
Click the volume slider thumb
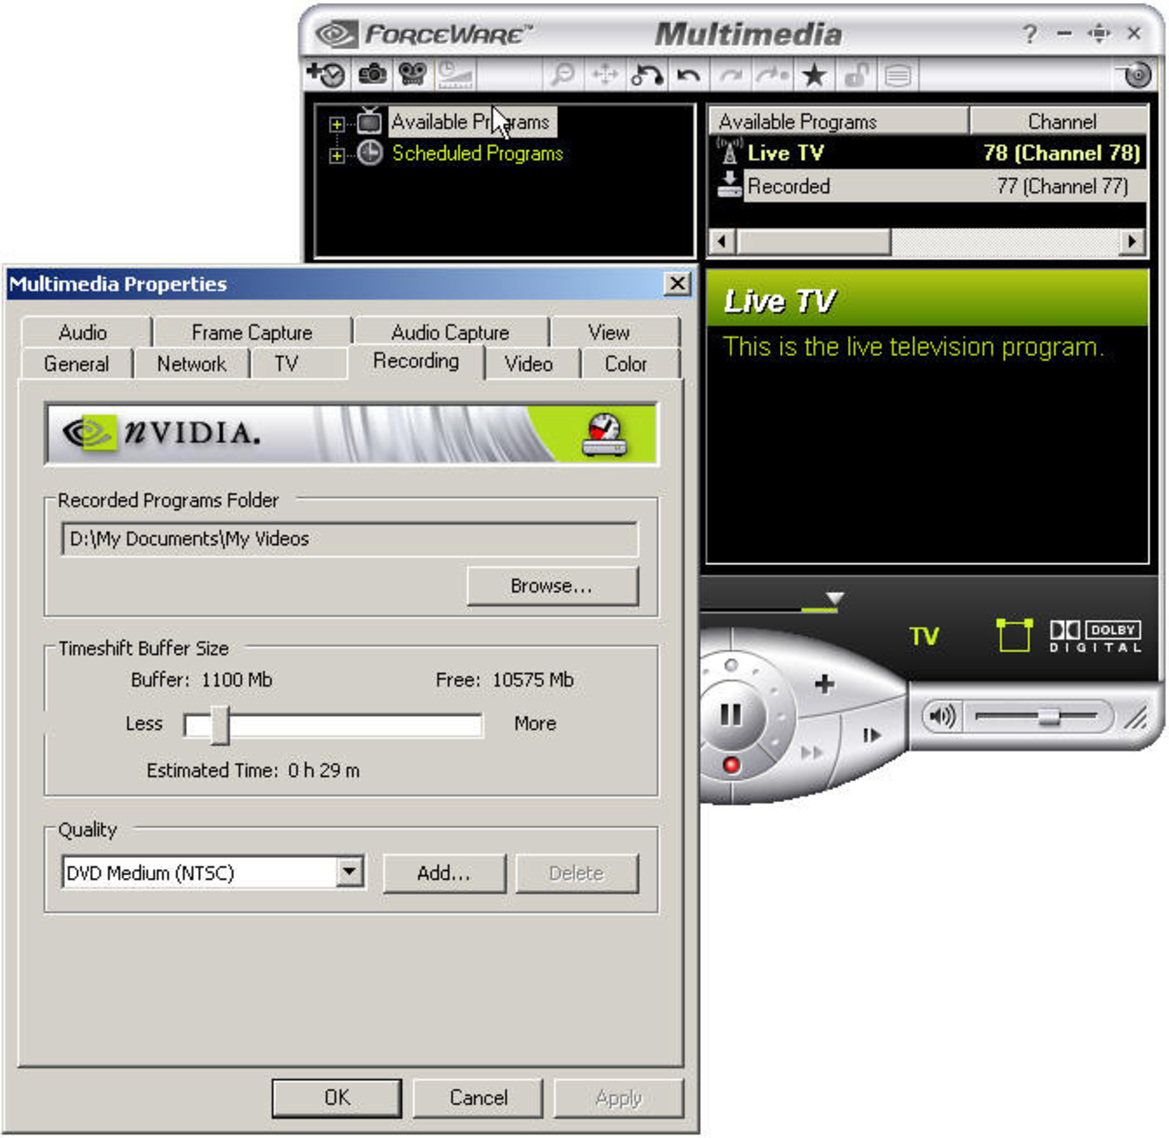1049,717
